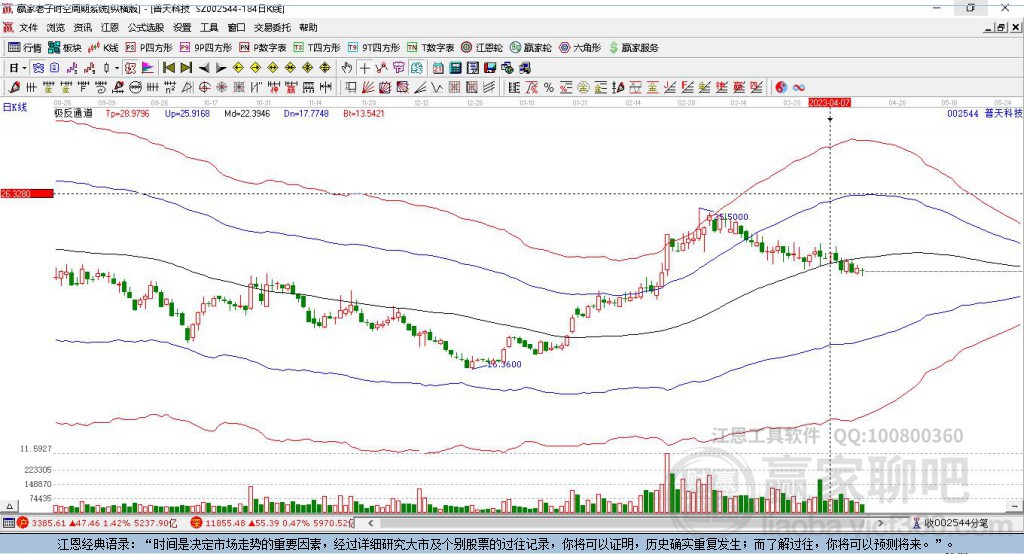Jump to the first bar of the chart
This screenshot has width=1024, height=554.
[x=168, y=68]
